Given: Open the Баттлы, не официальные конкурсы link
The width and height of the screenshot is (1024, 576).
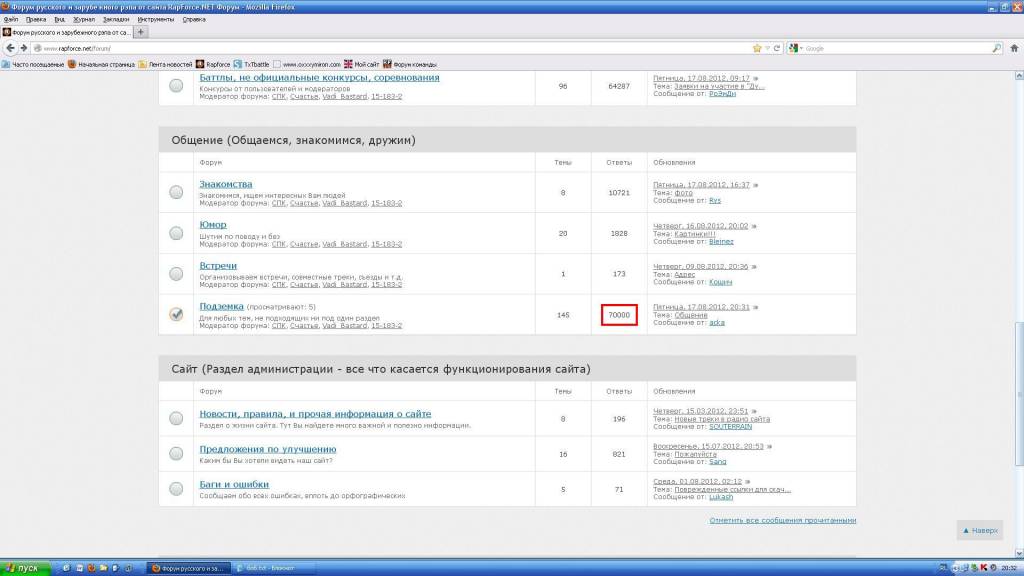Looking at the screenshot, I should click(319, 78).
